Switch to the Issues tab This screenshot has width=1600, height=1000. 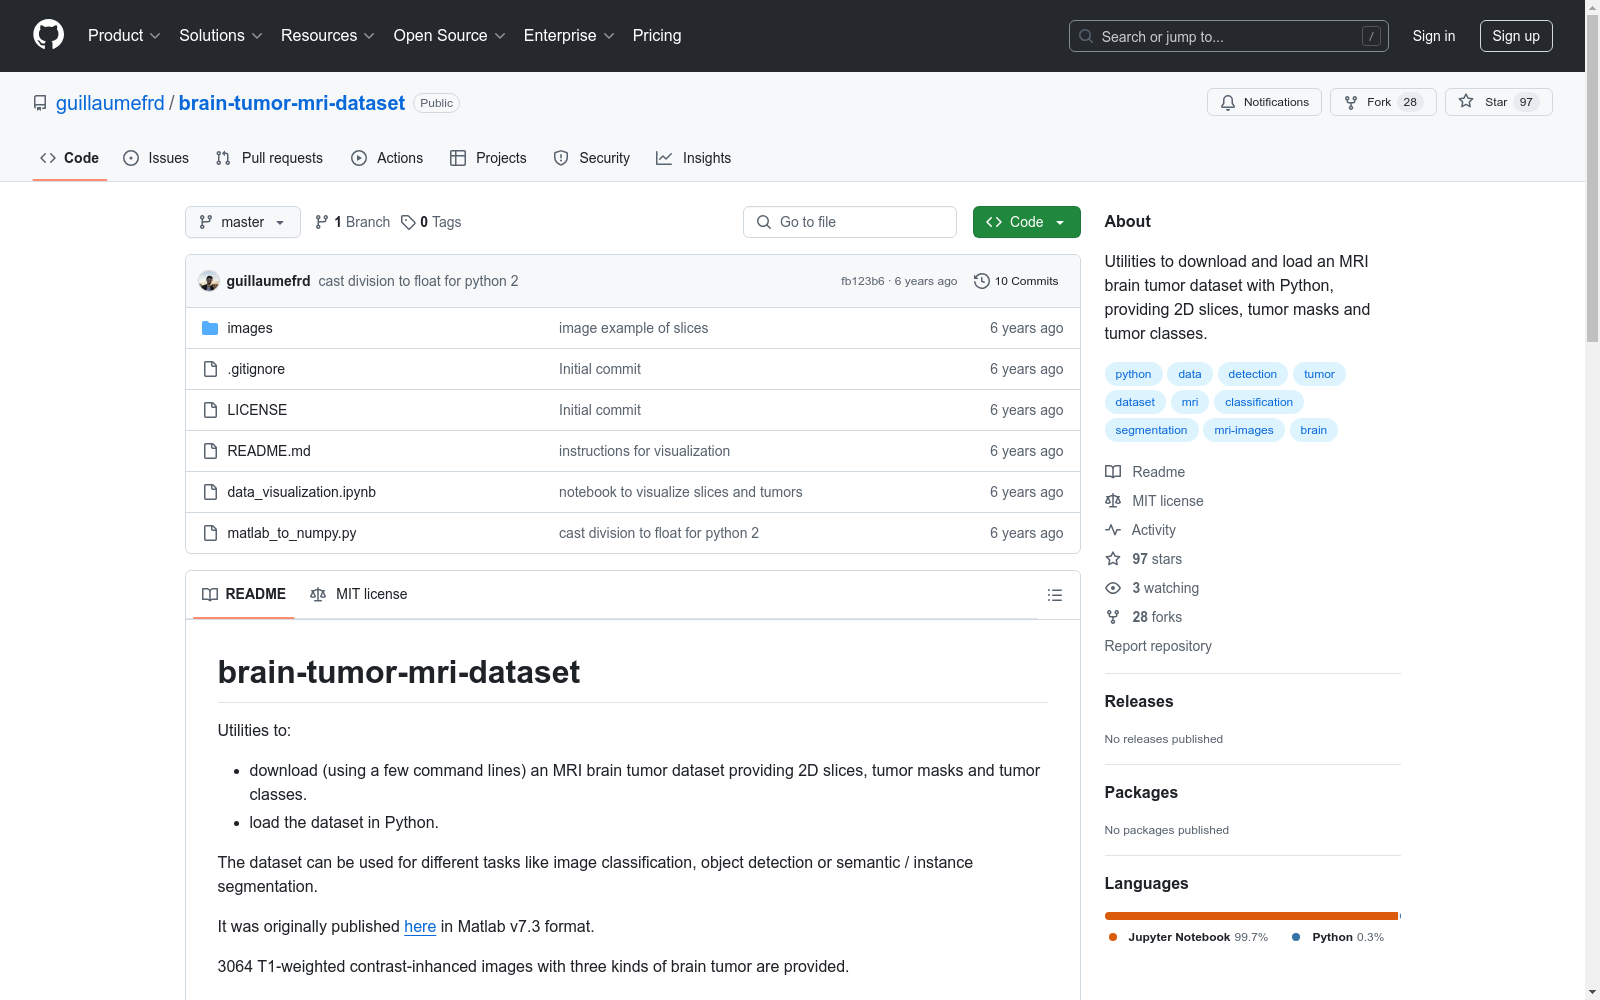click(x=156, y=158)
